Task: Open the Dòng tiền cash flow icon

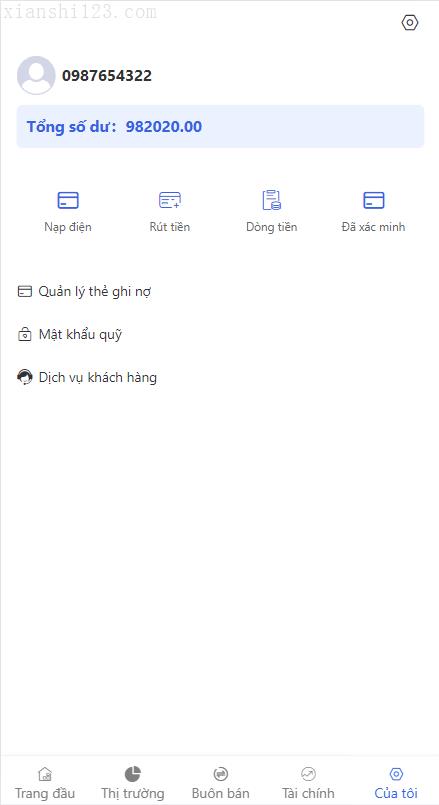Action: point(272,200)
